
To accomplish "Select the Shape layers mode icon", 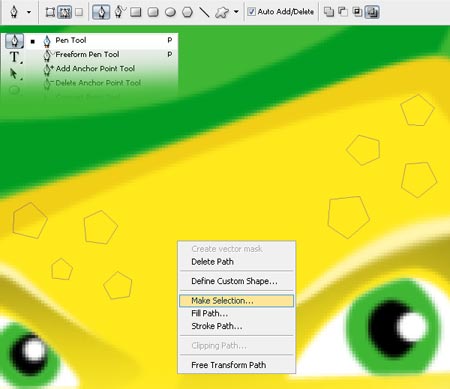I will coord(50,12).
